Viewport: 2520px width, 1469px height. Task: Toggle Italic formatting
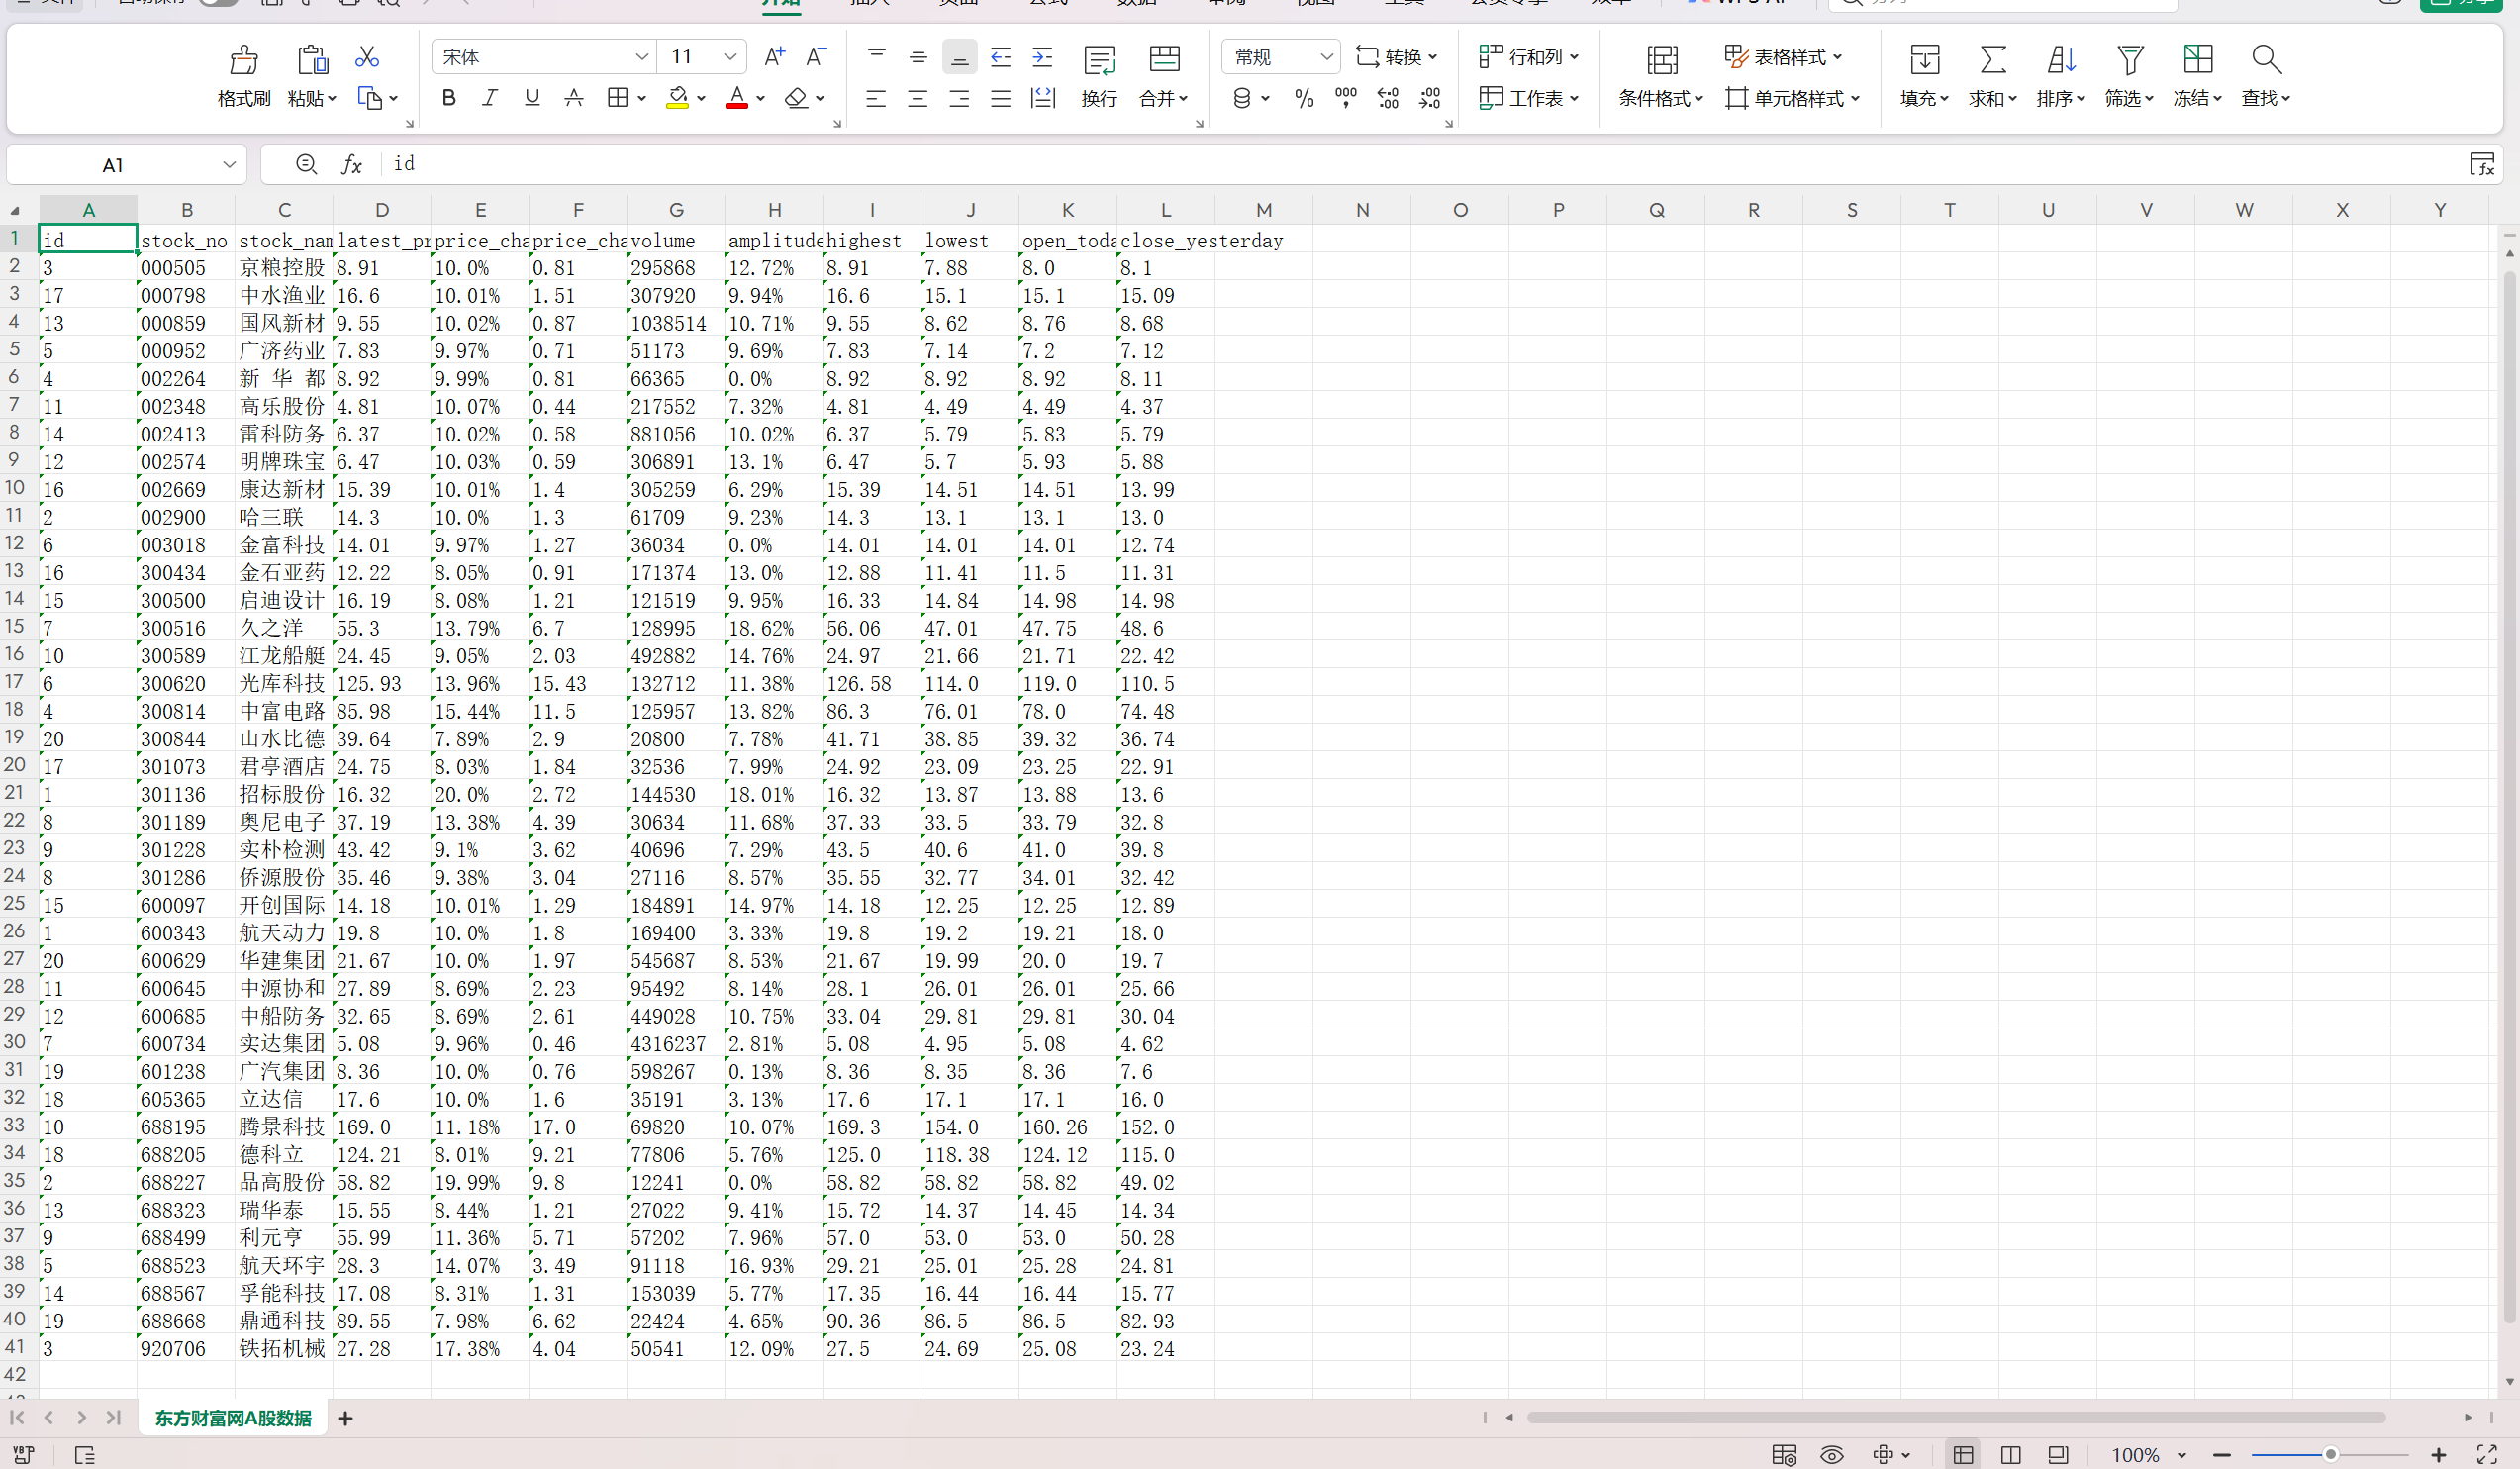pos(490,98)
